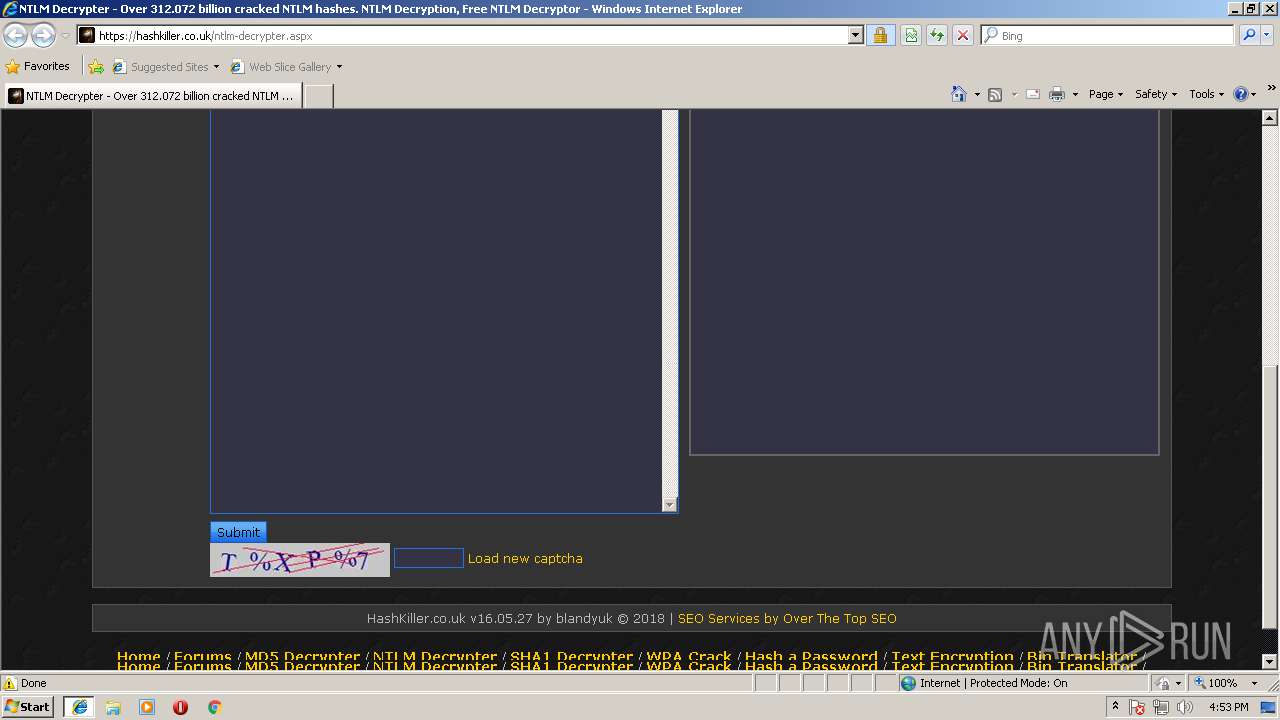Expand the address bar URL dropdown
The height and width of the screenshot is (720, 1280).
pyautogui.click(x=855, y=35)
